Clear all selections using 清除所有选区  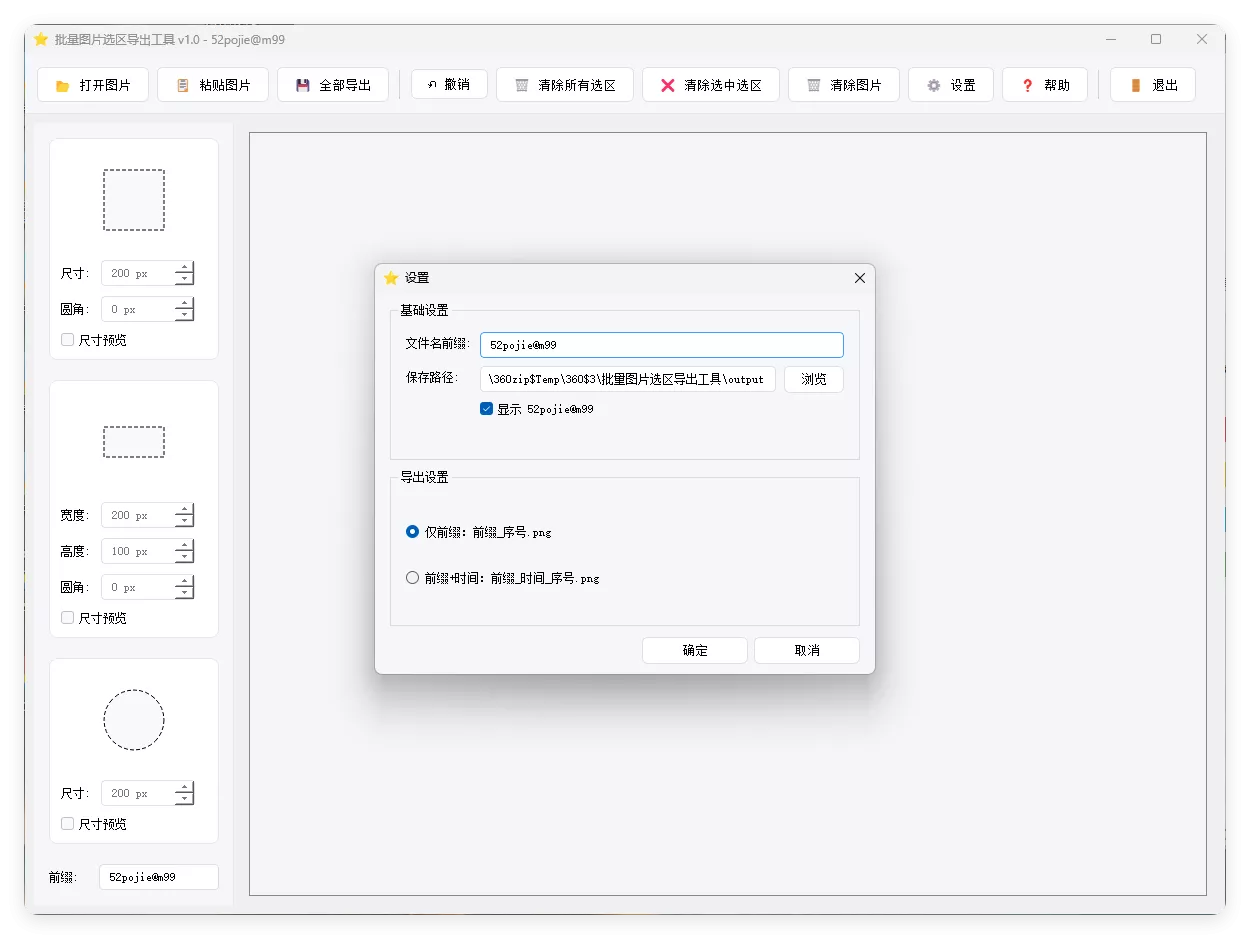564,84
